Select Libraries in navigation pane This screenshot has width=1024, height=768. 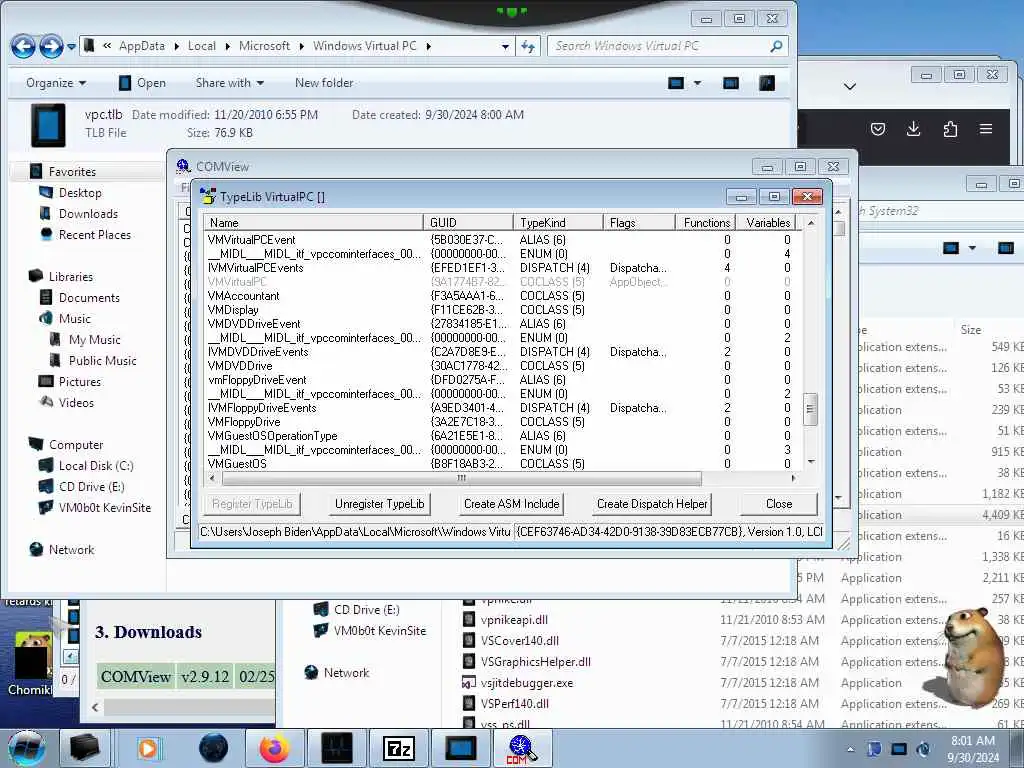71,277
